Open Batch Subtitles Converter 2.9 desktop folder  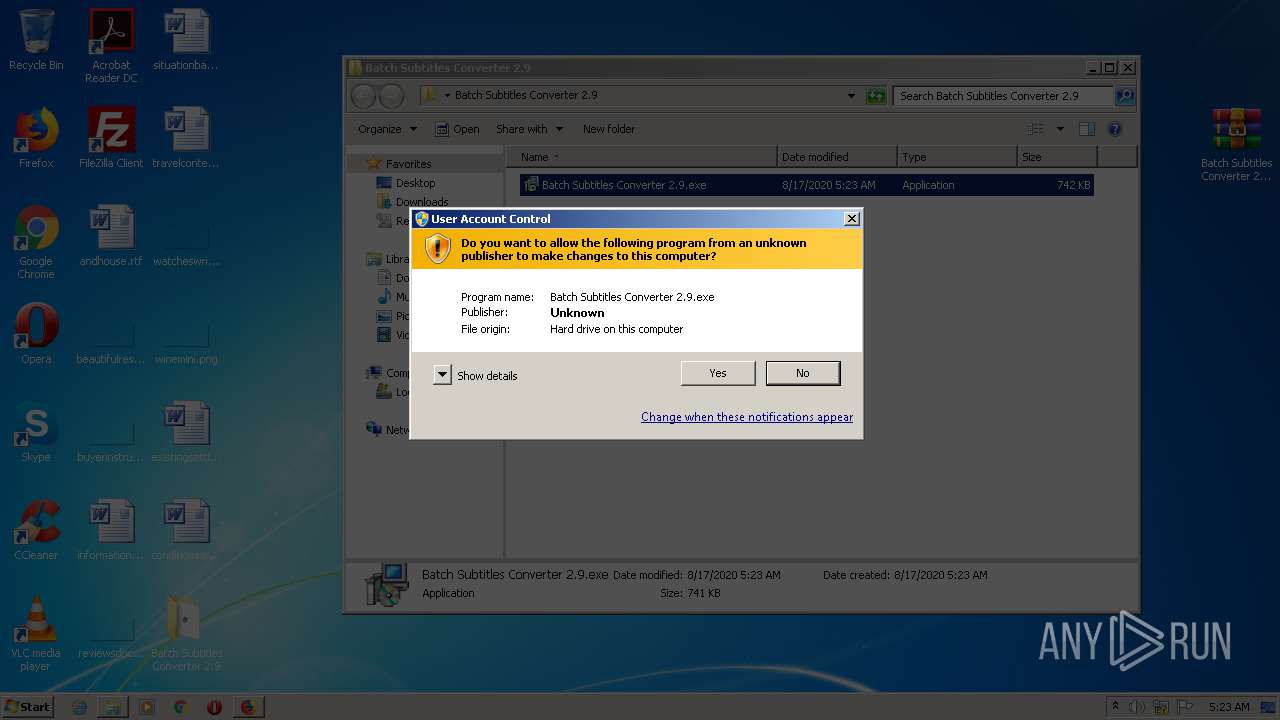[x=186, y=634]
